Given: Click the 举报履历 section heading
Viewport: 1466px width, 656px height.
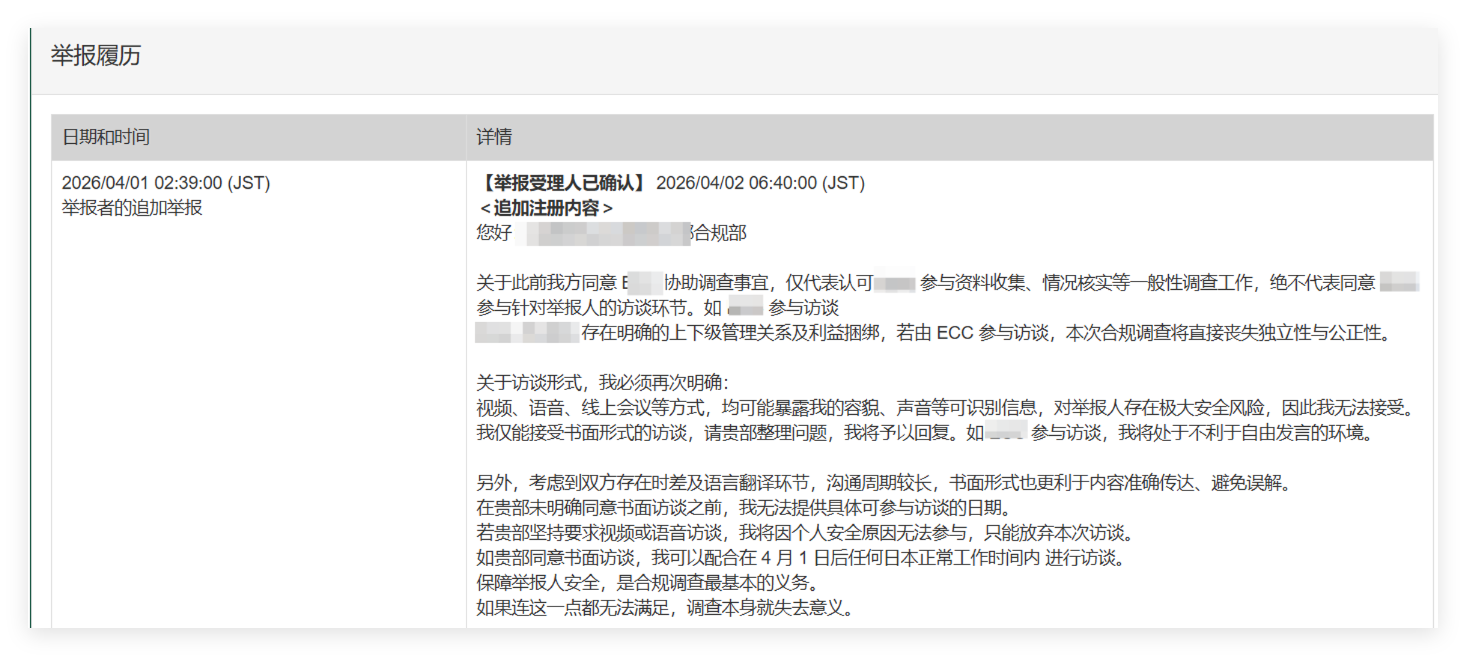Looking at the screenshot, I should pos(96,56).
